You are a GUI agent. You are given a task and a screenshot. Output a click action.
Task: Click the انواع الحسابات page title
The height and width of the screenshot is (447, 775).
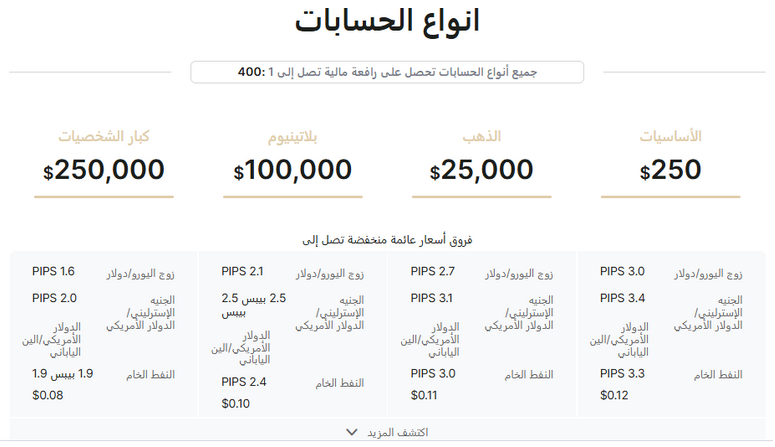pyautogui.click(x=387, y=22)
